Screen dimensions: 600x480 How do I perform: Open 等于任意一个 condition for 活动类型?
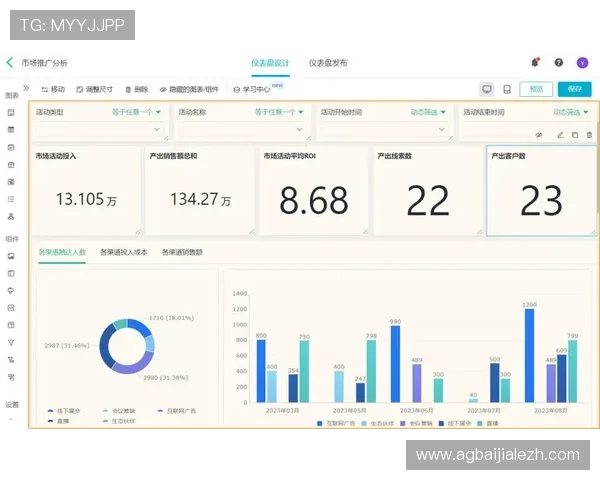tap(136, 112)
